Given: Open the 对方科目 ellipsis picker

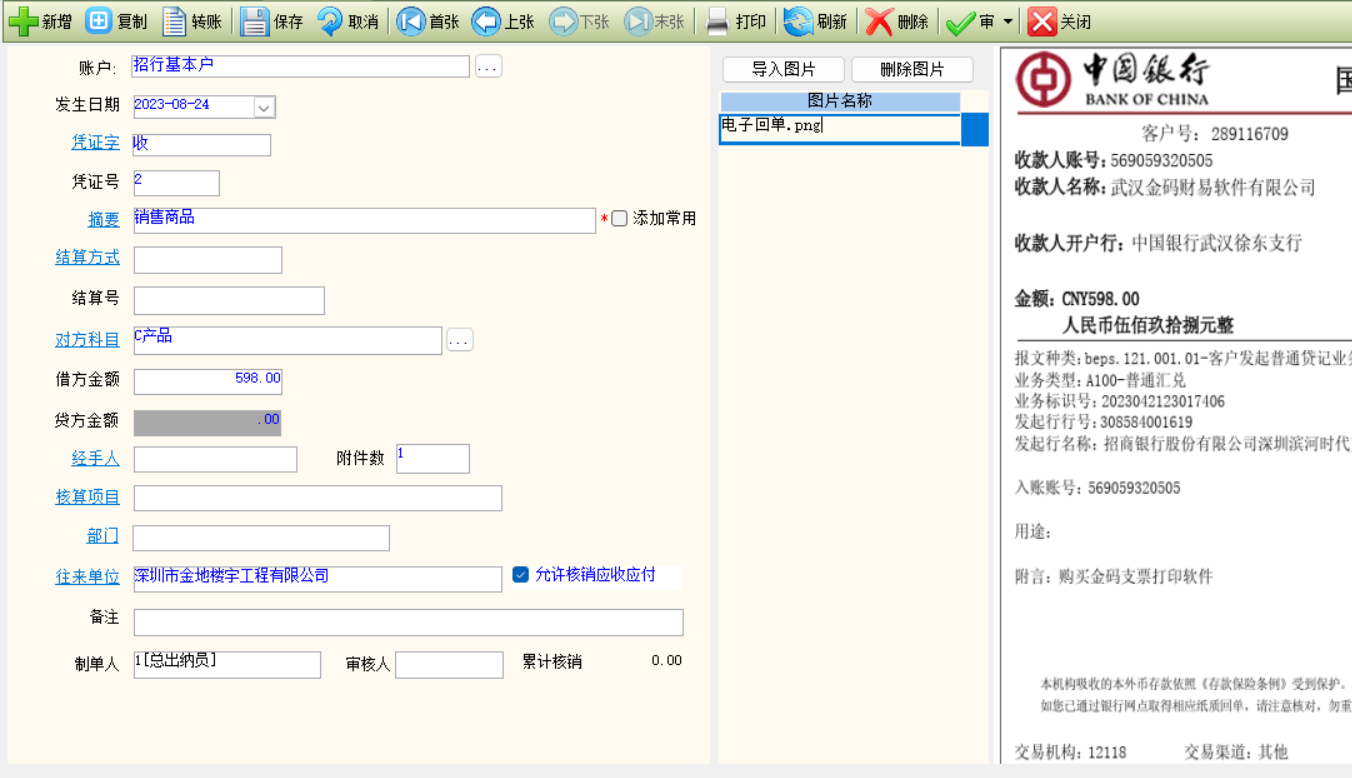Looking at the screenshot, I should click(x=459, y=340).
